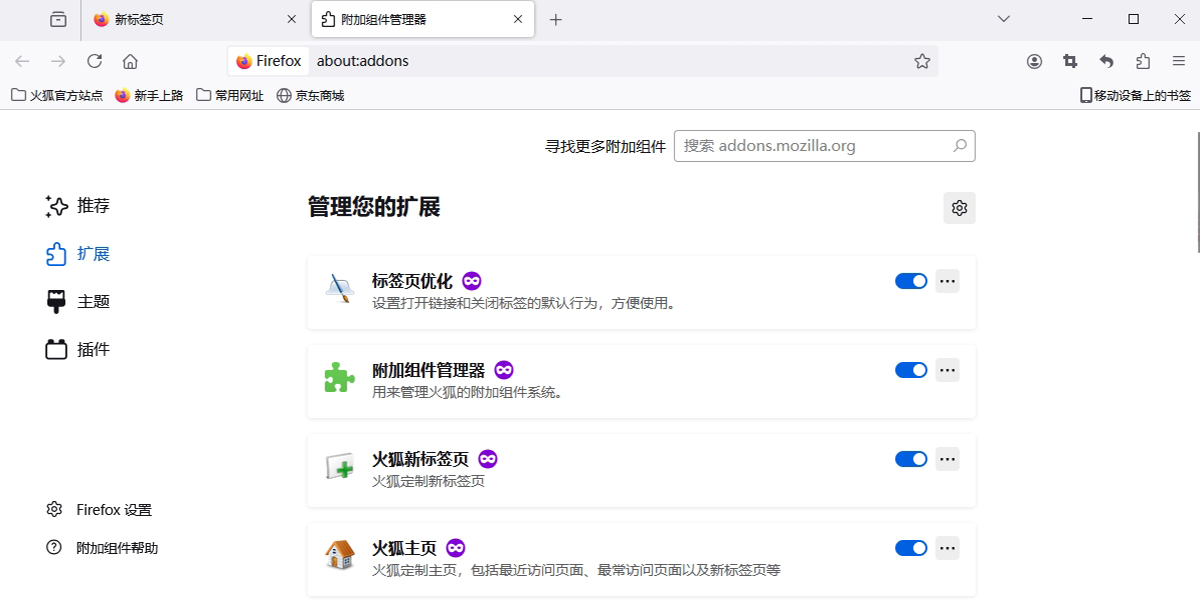The width and height of the screenshot is (1200, 600).
Task: Expand the list all tabs chevron
Action: coord(1005,19)
